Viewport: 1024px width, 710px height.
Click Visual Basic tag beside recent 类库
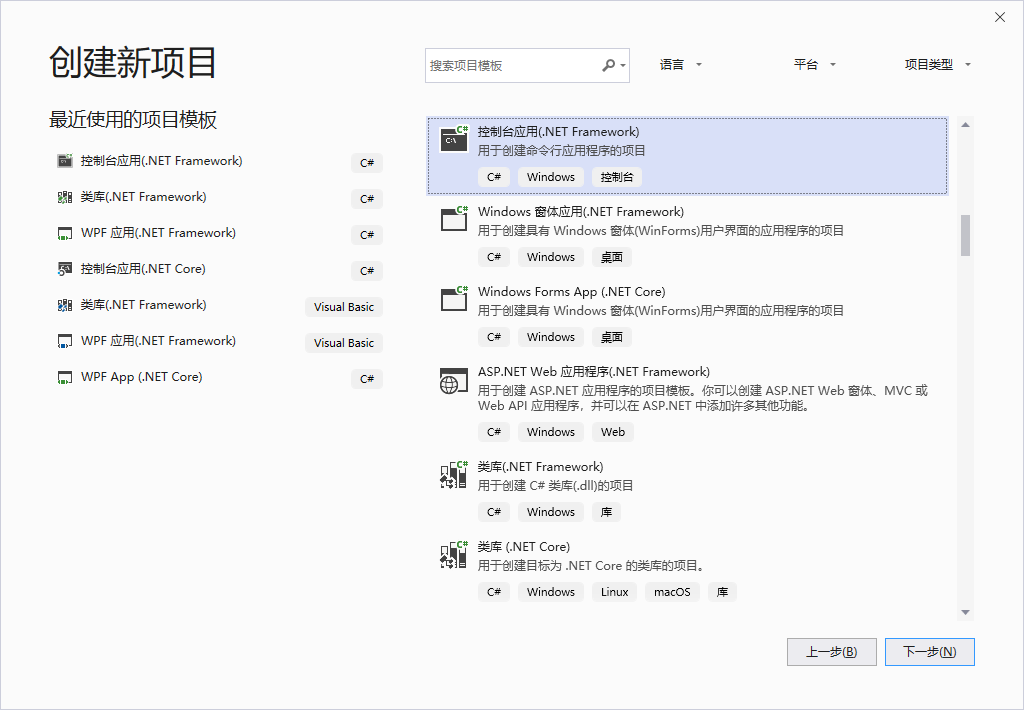click(x=344, y=307)
